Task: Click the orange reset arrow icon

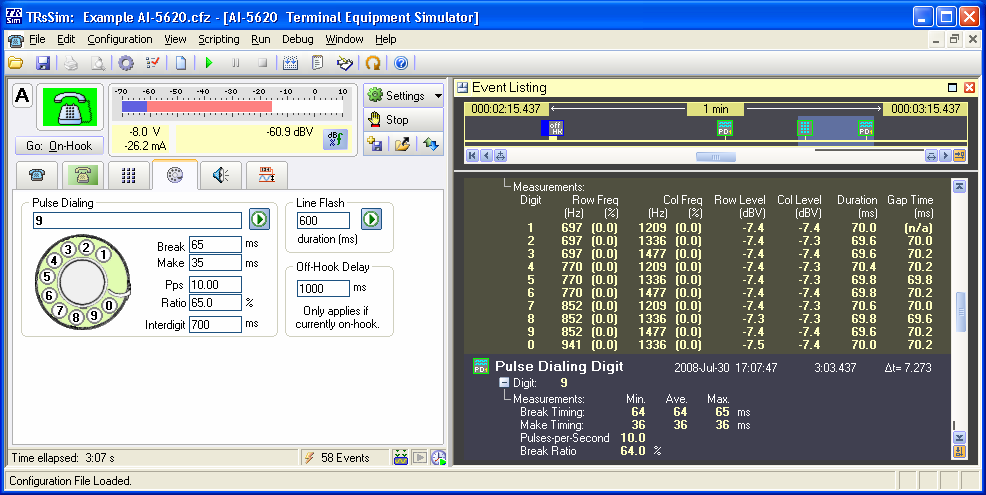Action: [x=374, y=63]
